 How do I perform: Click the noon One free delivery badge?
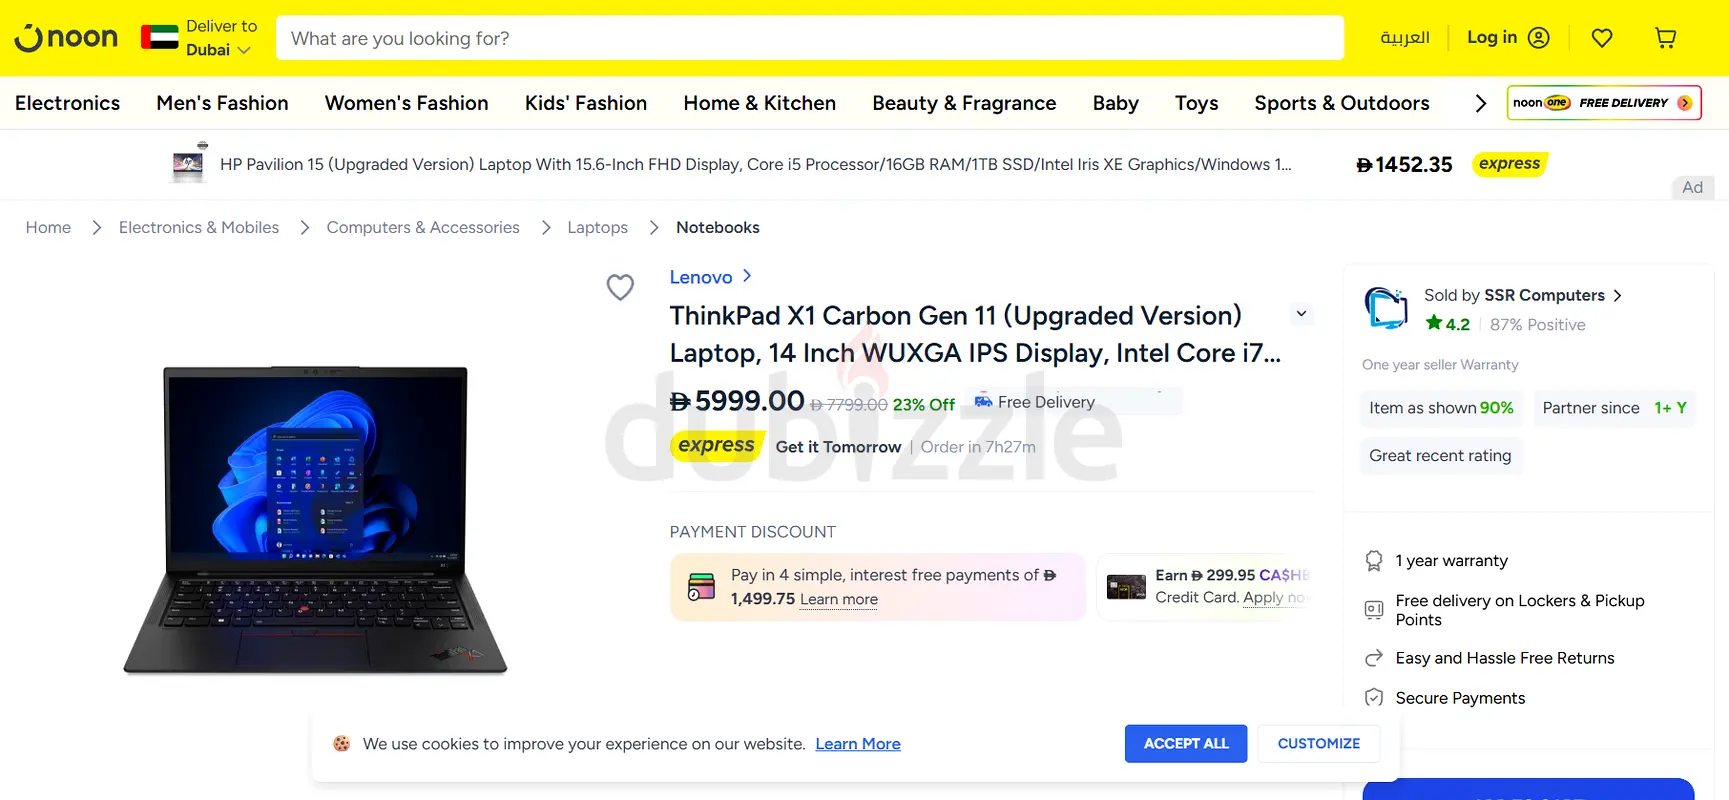coord(1603,103)
